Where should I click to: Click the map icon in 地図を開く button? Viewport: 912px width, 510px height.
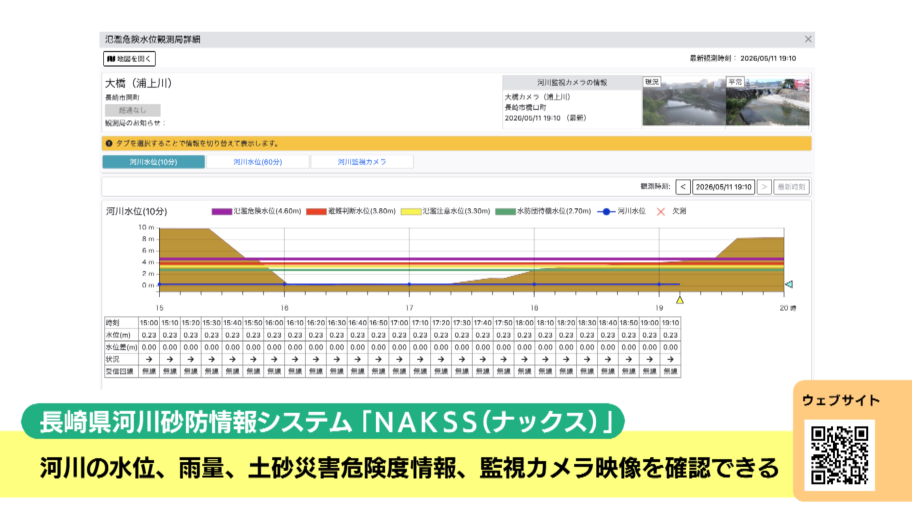point(111,59)
